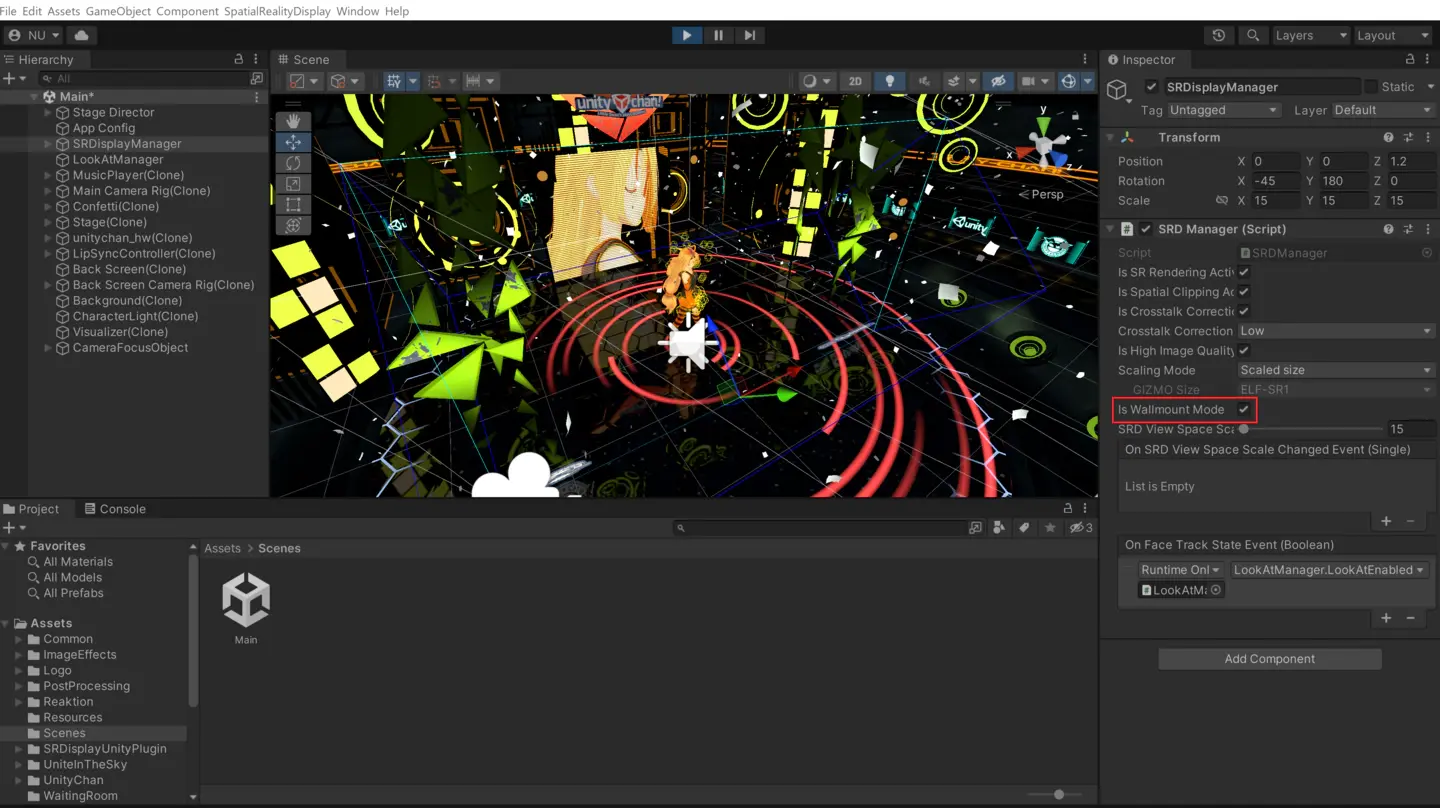Open Unity cloud services icon
The height and width of the screenshot is (808, 1440).
[x=81, y=35]
